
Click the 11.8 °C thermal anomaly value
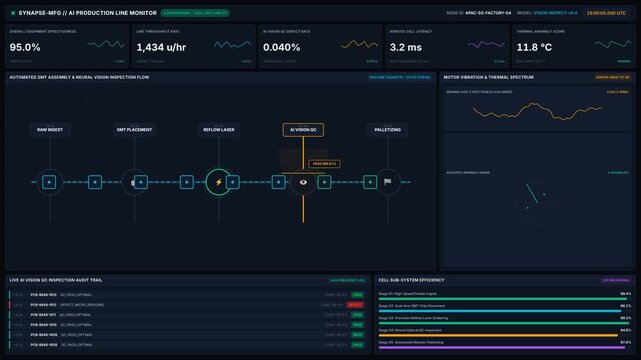pos(534,47)
